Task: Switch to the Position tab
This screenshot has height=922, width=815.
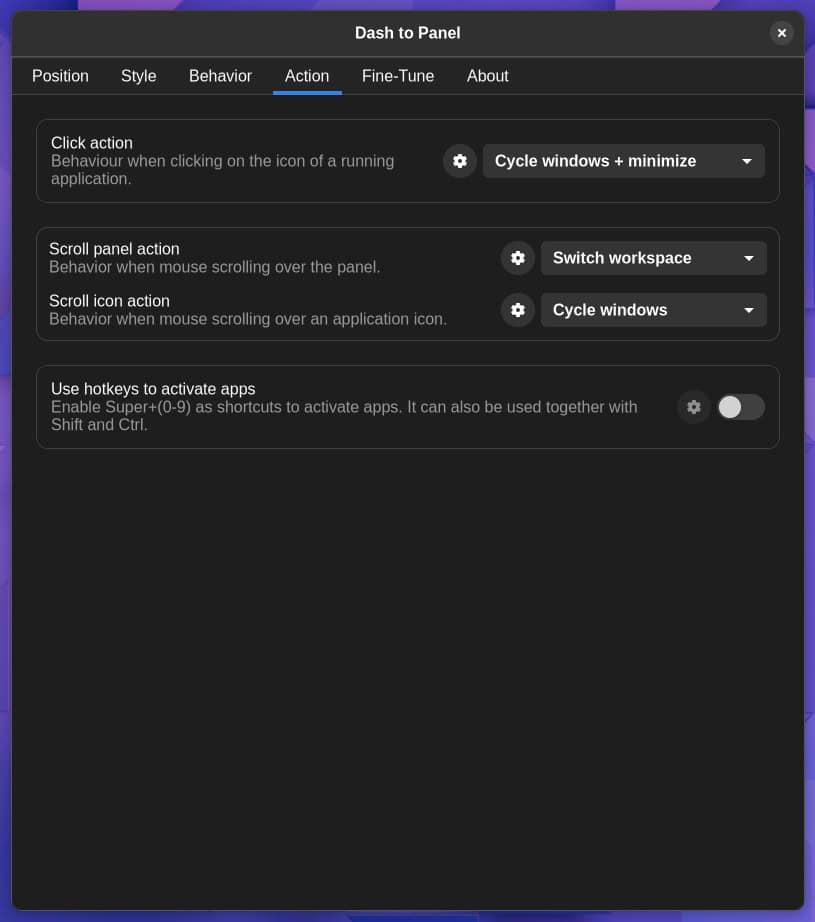Action: point(60,76)
